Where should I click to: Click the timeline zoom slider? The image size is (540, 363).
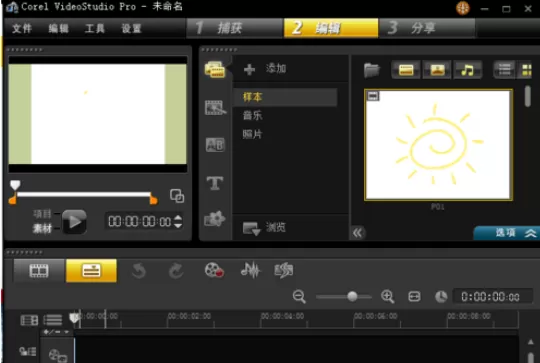point(343,297)
